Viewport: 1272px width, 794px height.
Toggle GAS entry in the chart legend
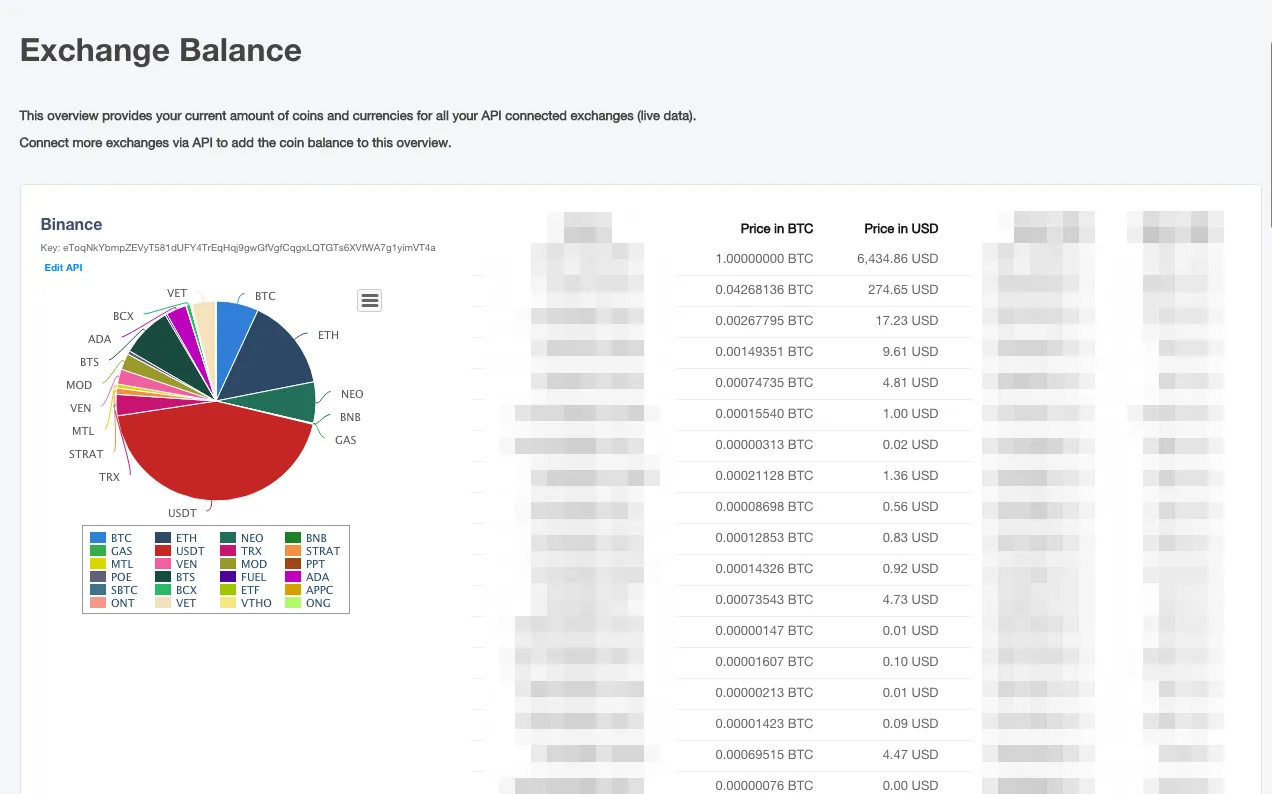[110, 551]
